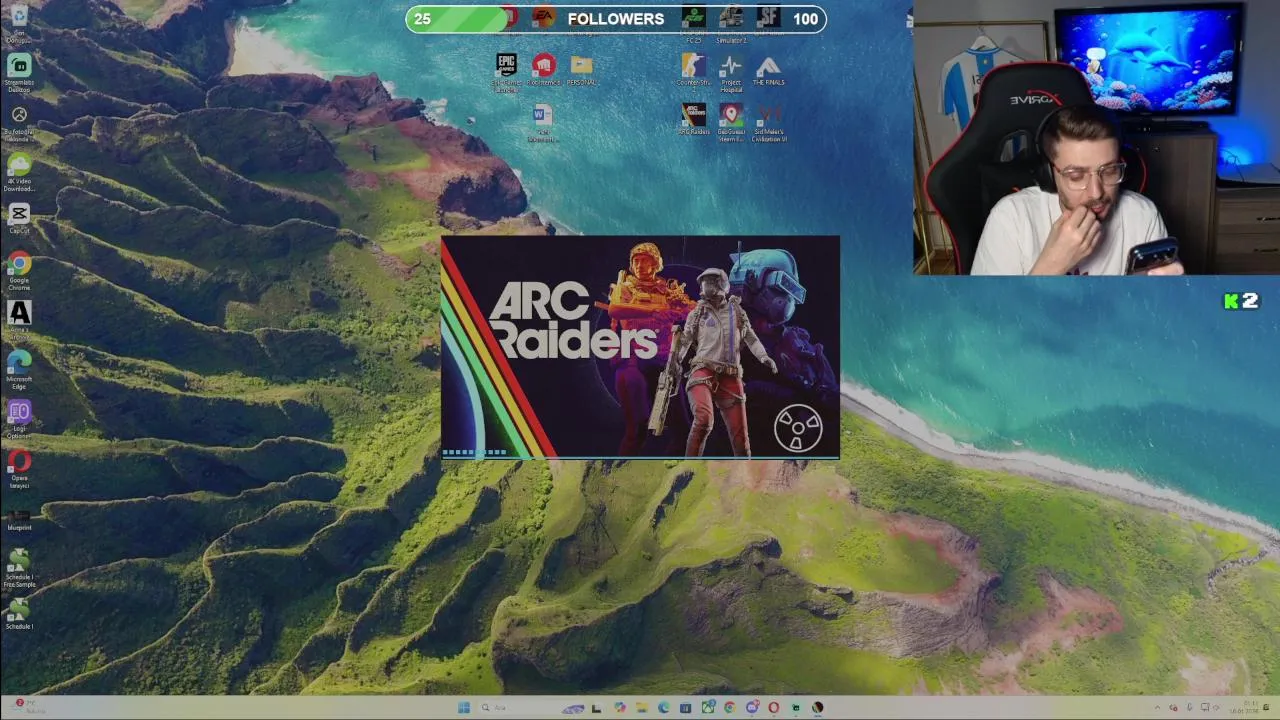Screen dimensions: 1280x720
Task: Click the ARC Raiders splash screen image
Action: [x=640, y=347]
